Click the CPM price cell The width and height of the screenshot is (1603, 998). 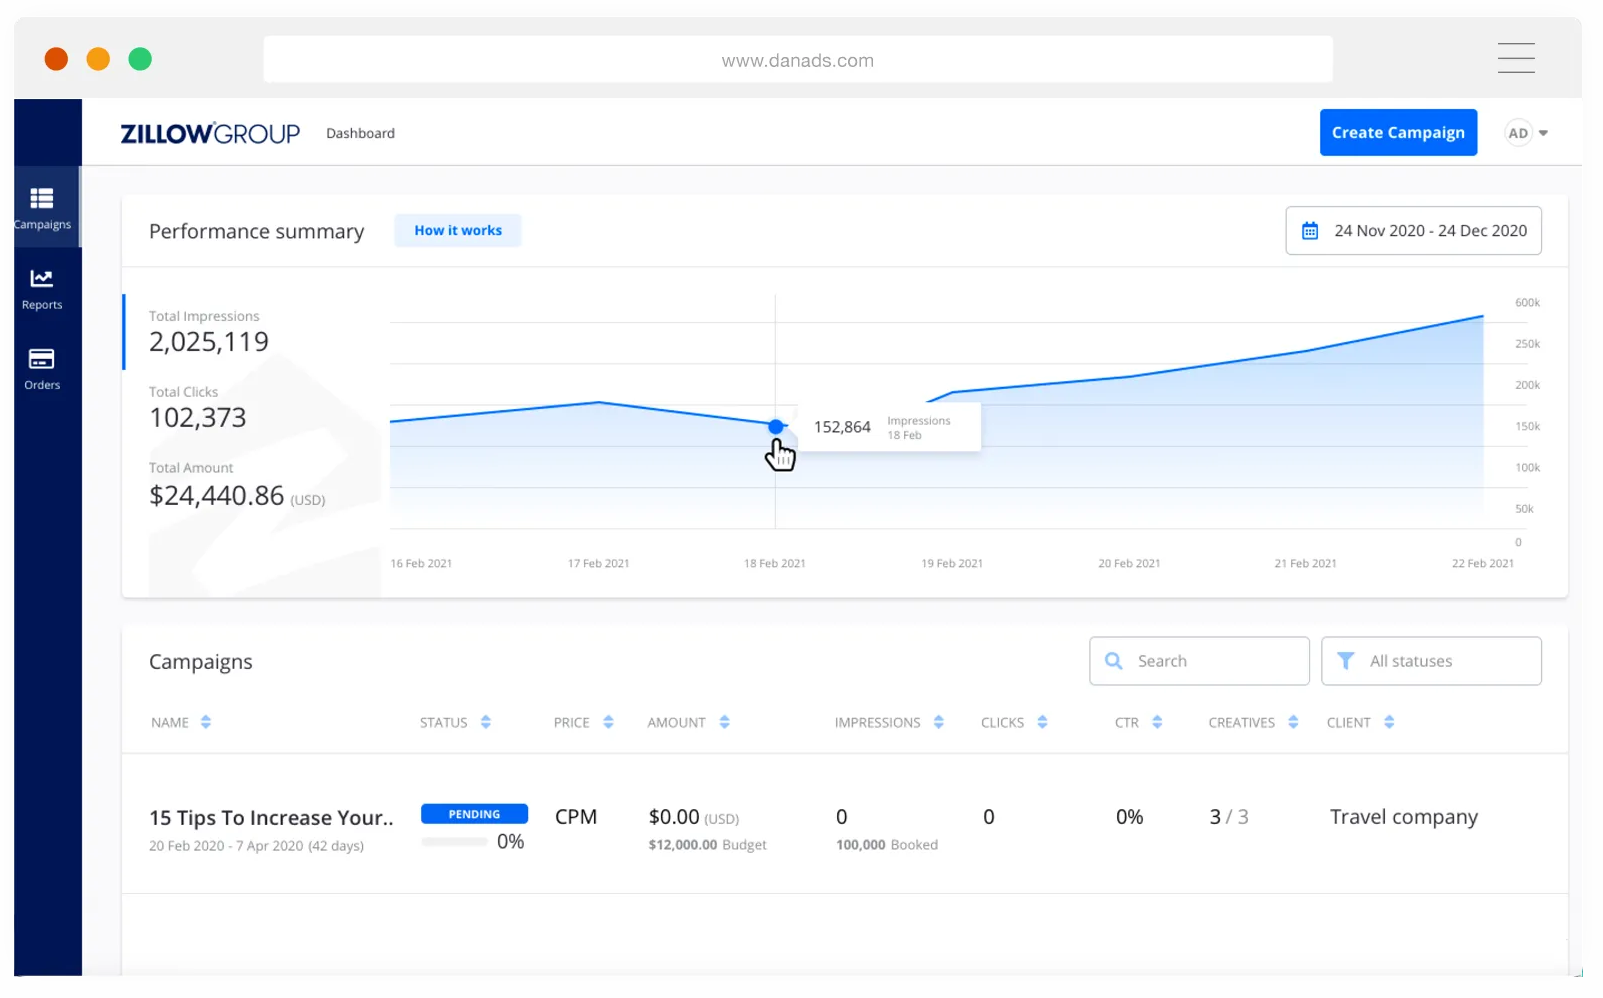[576, 817]
